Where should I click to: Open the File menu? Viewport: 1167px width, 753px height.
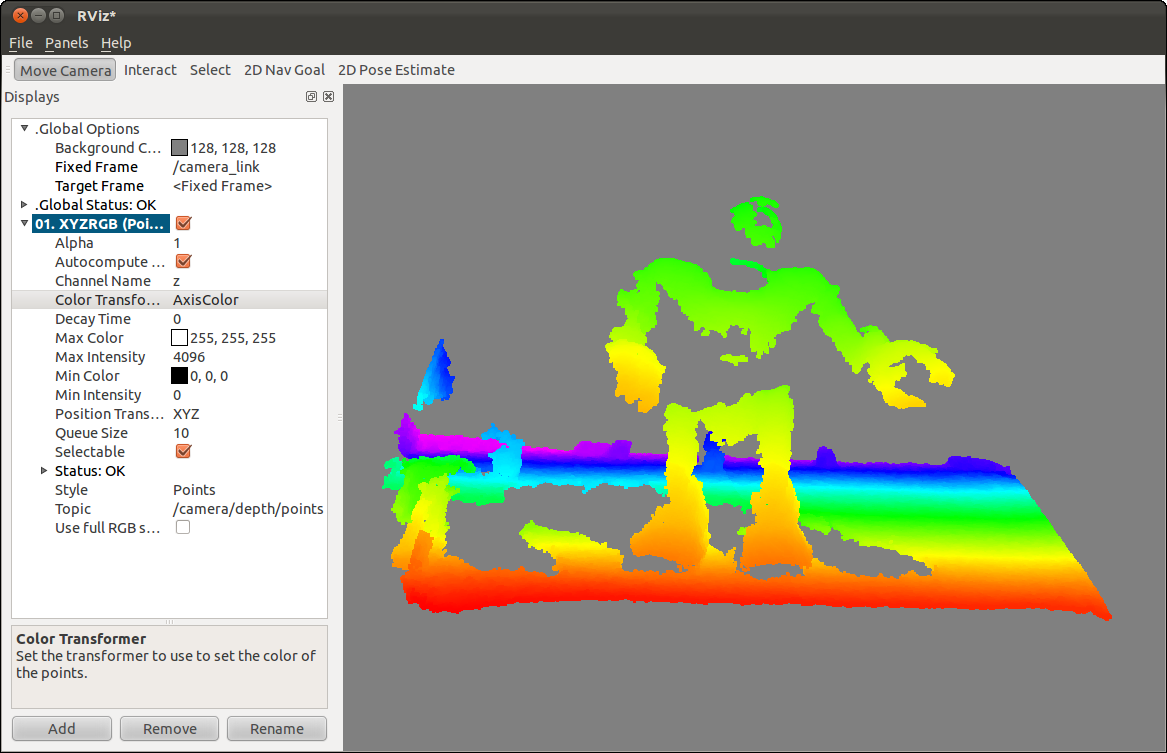[x=21, y=43]
